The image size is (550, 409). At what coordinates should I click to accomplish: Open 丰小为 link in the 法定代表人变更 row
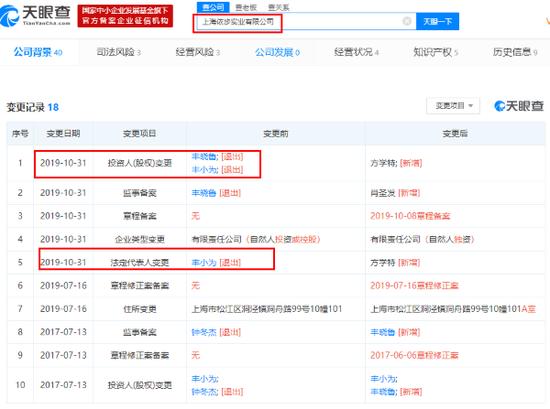(204, 262)
